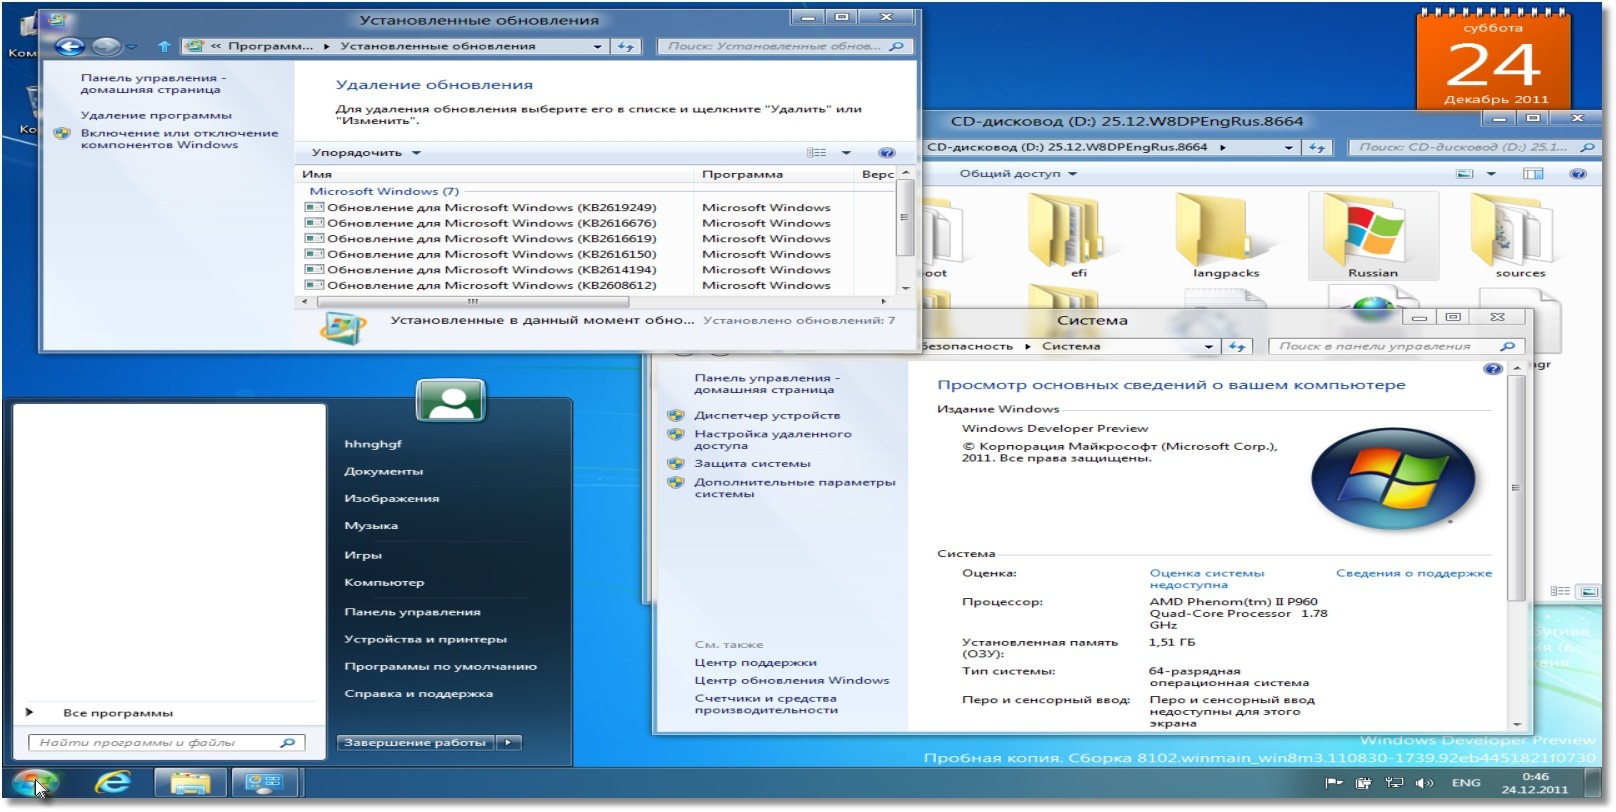
Task: Refresh the Installed Updates address bar
Action: coord(626,46)
